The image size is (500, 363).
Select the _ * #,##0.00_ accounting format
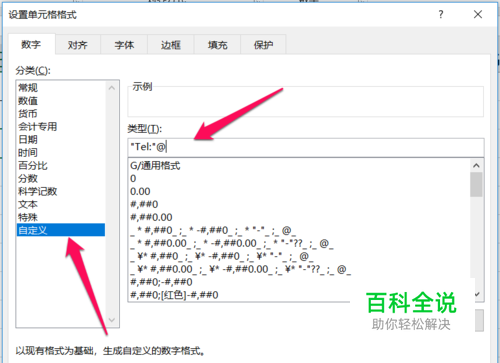[x=299, y=243]
